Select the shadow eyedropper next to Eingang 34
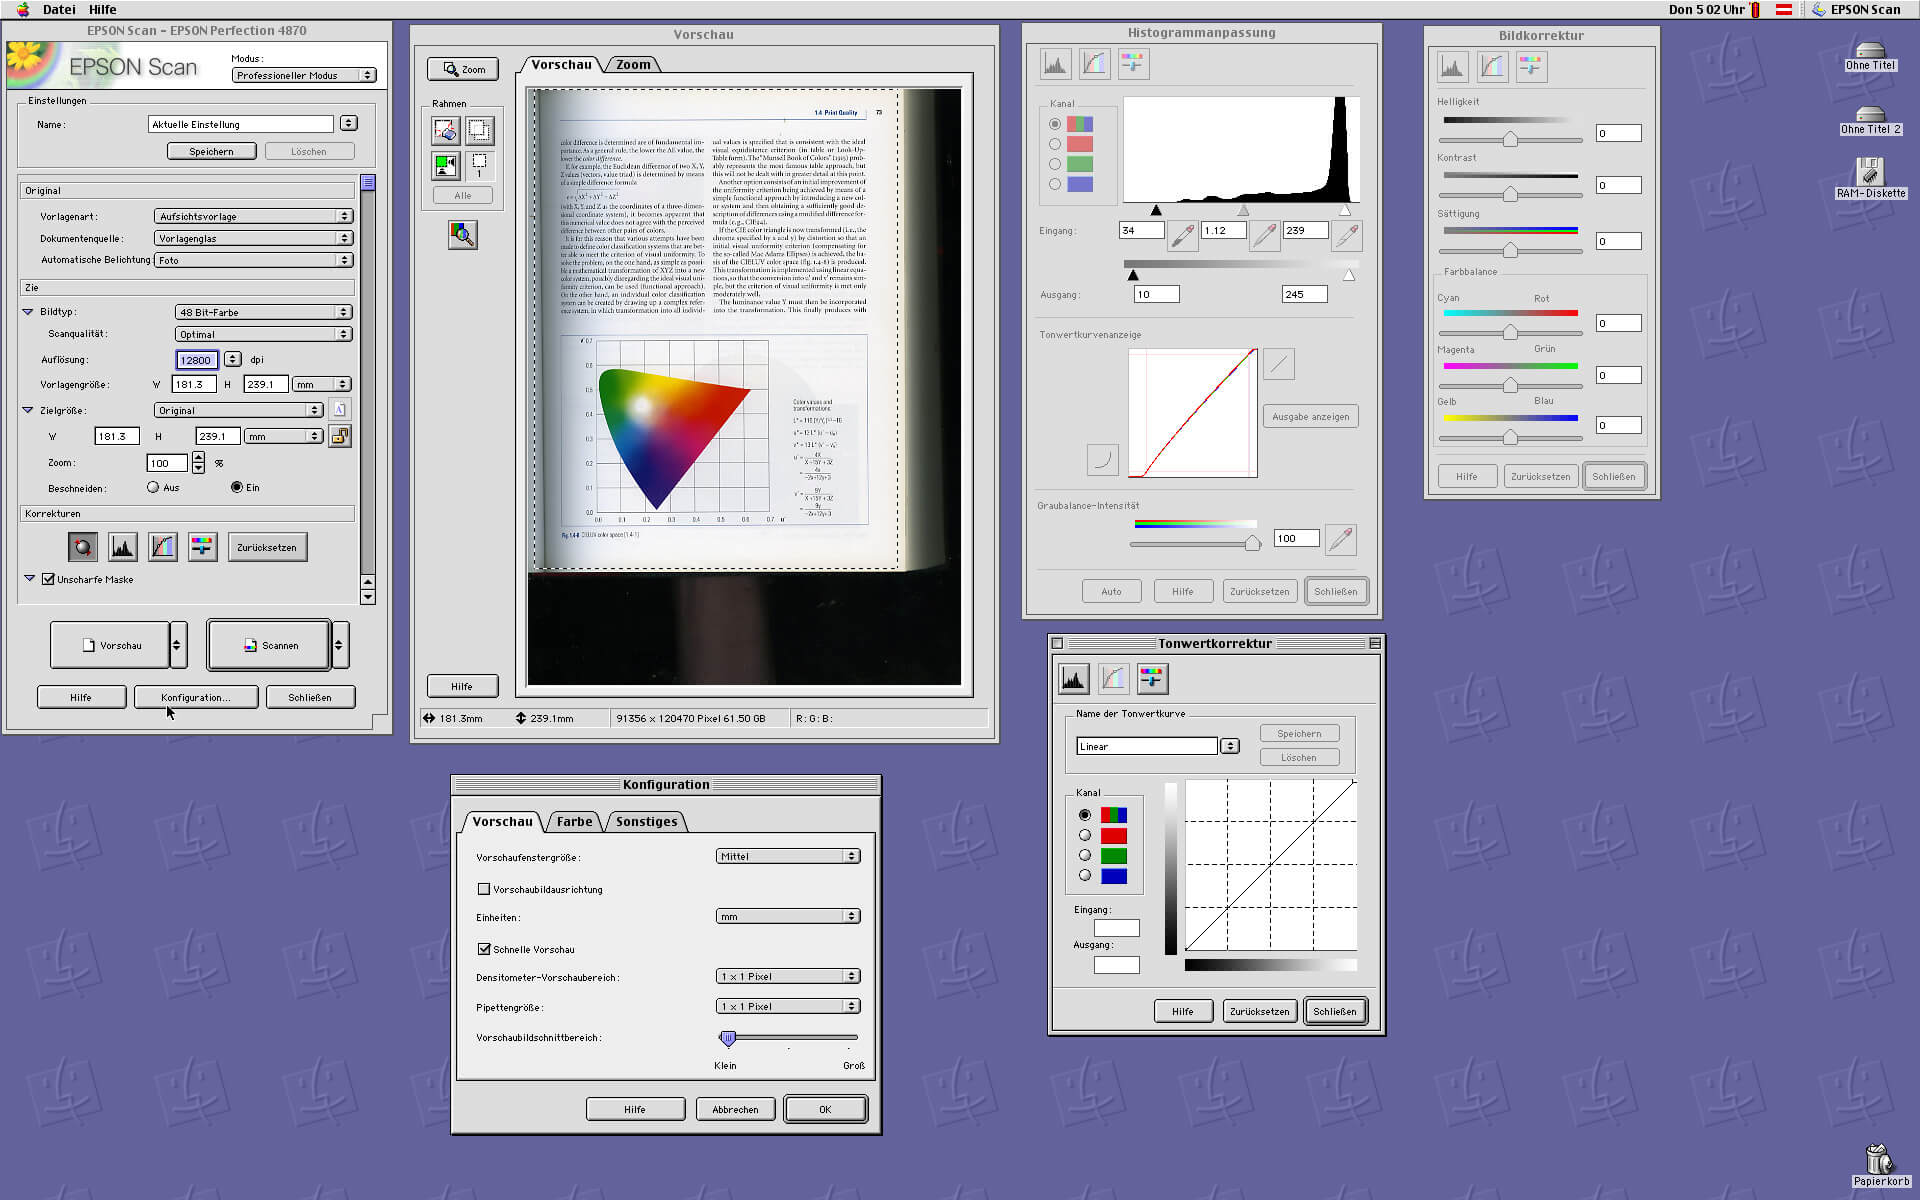Image resolution: width=1920 pixels, height=1200 pixels. tap(1183, 236)
